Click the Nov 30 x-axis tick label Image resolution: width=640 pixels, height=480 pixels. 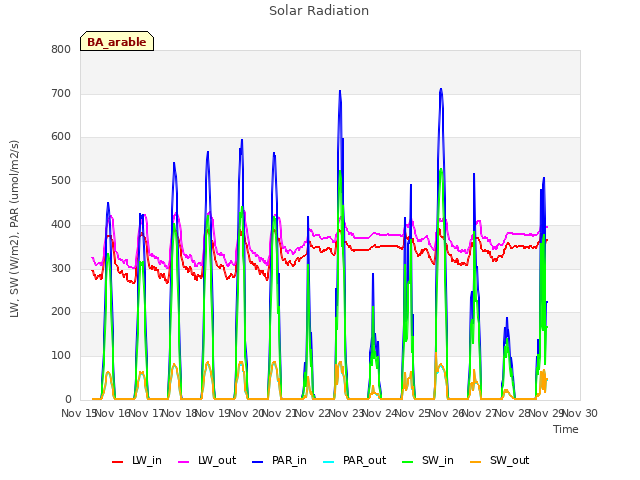pos(580,413)
